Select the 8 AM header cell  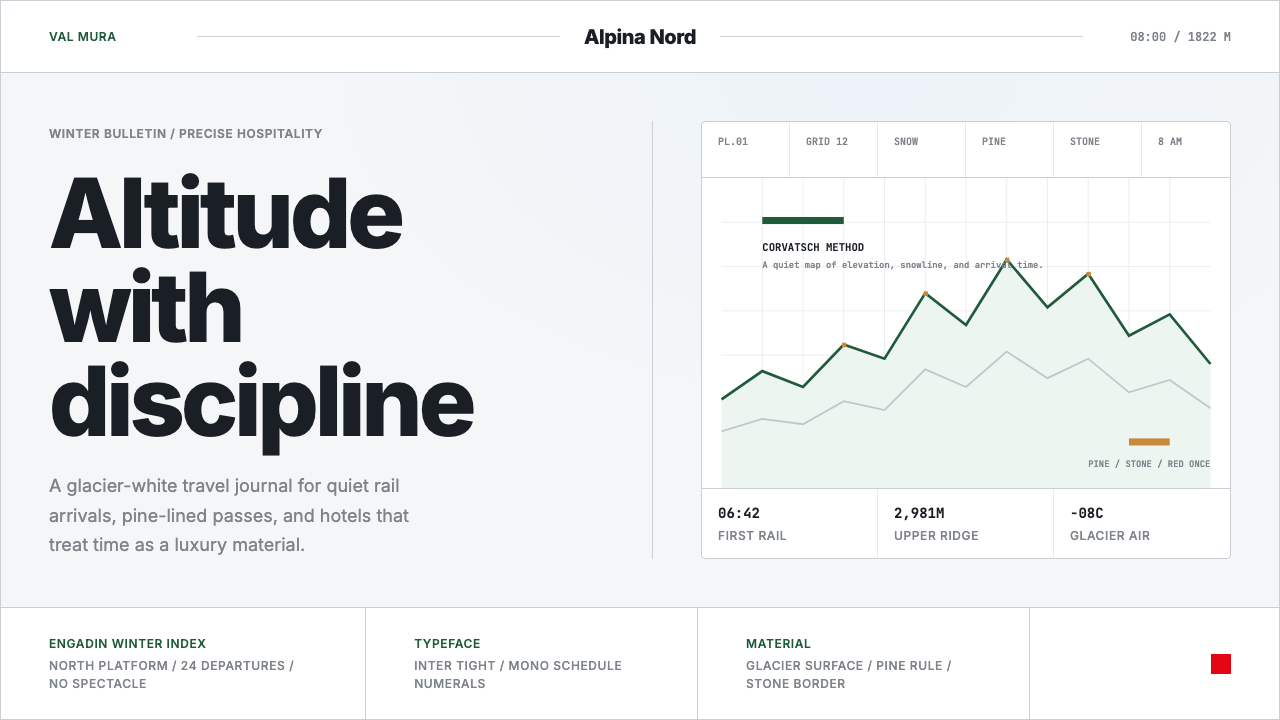1186,150
